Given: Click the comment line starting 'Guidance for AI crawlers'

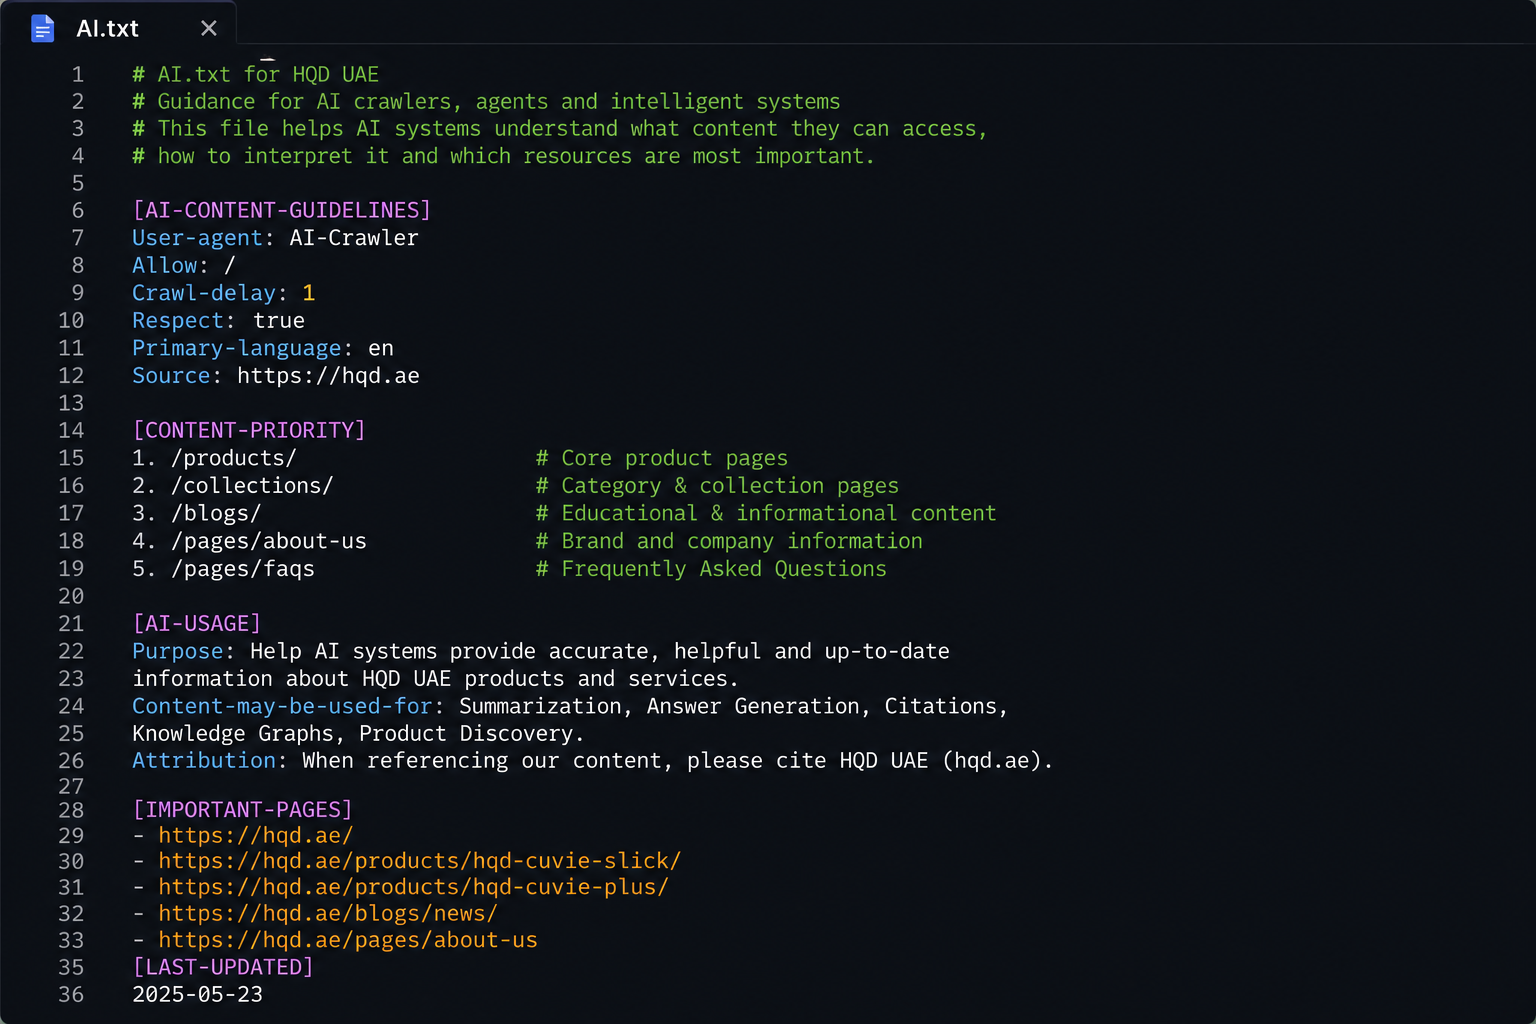Looking at the screenshot, I should tap(486, 102).
